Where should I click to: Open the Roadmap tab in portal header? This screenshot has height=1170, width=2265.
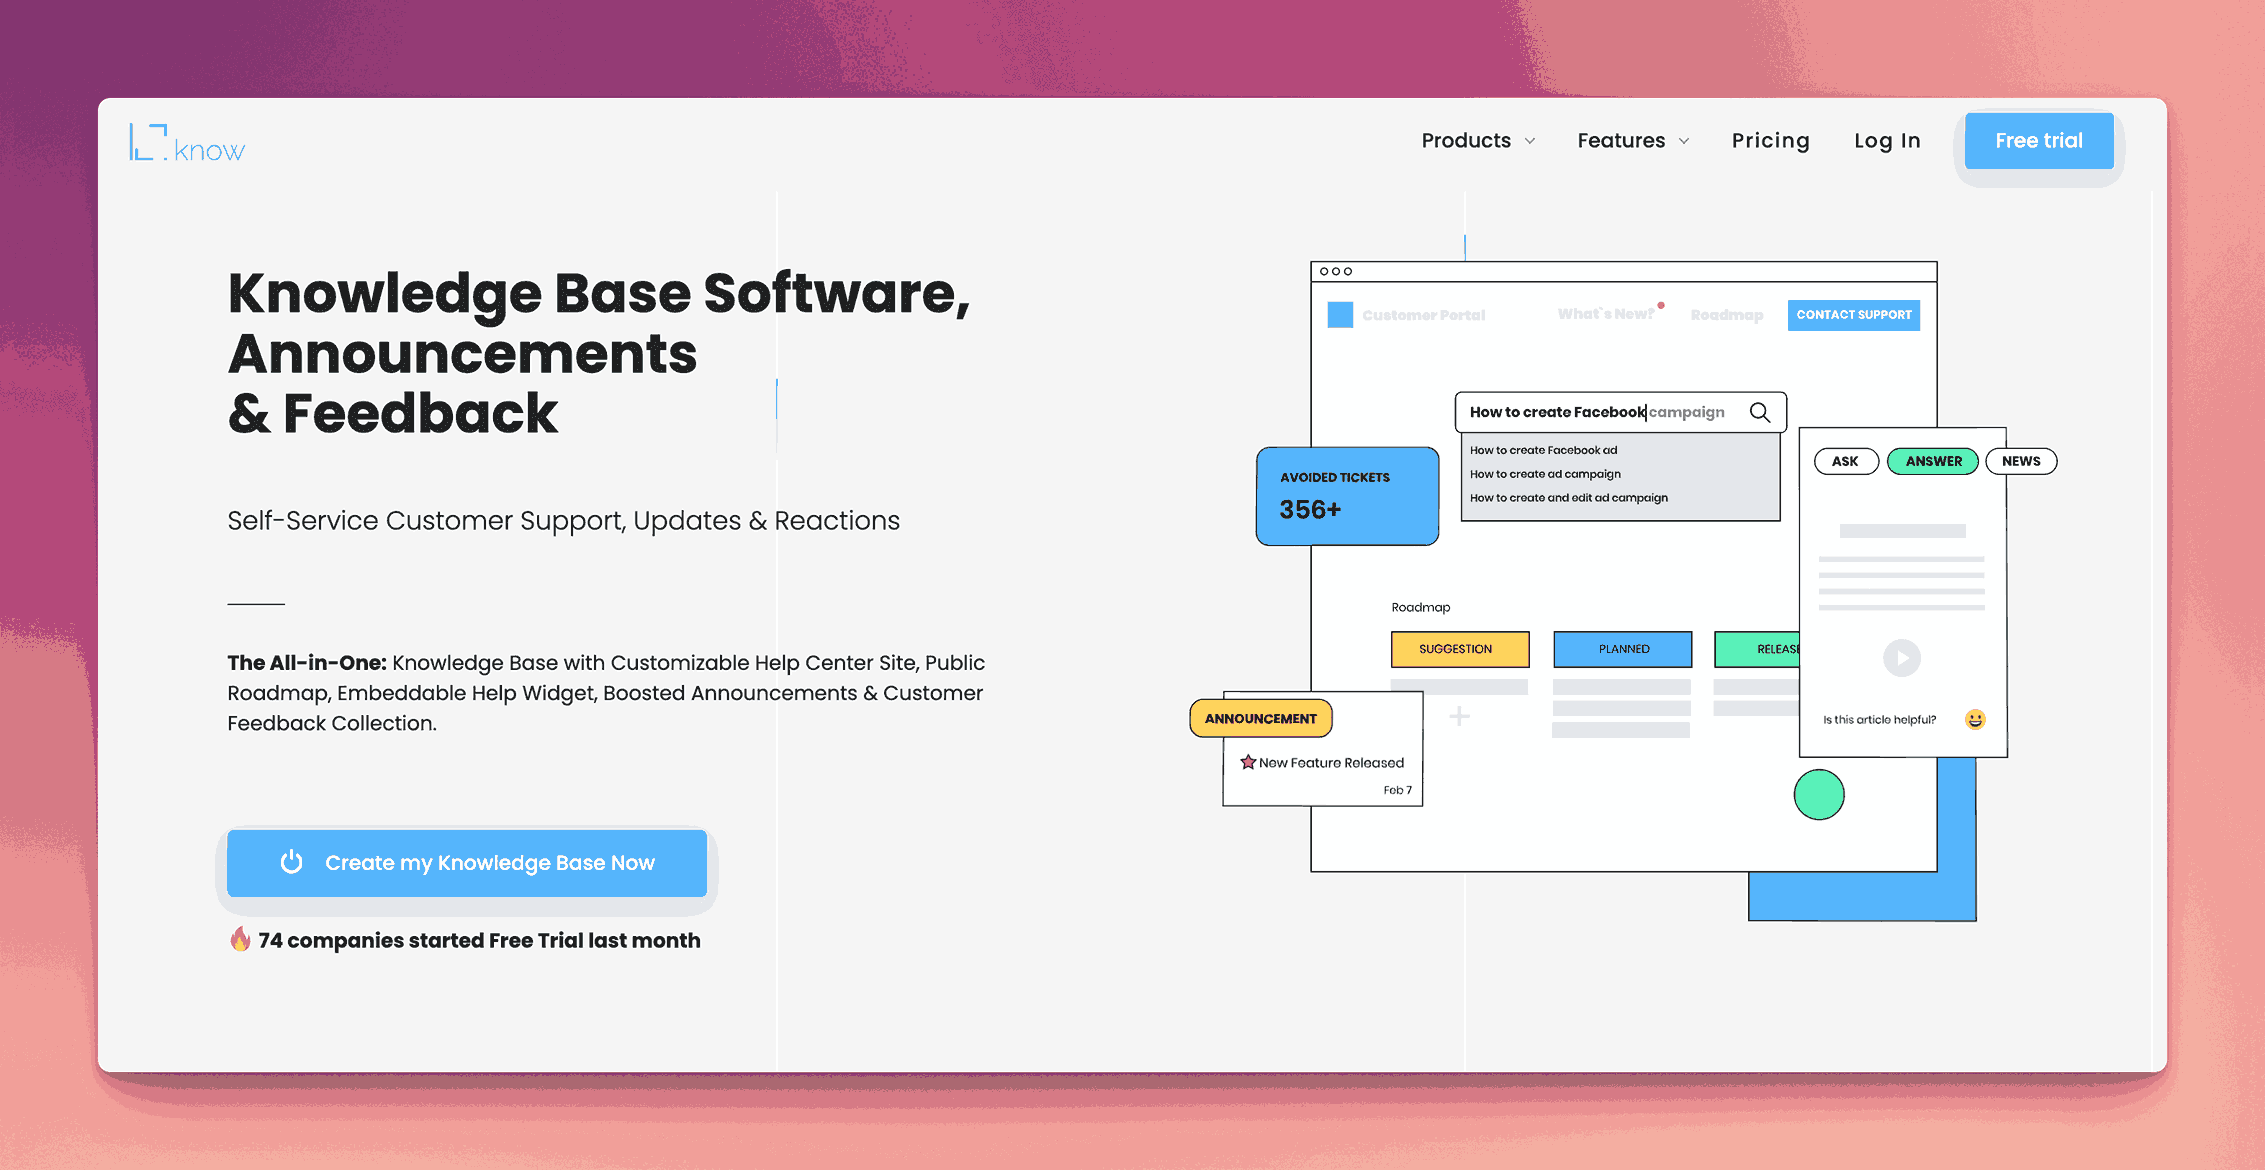click(x=1727, y=315)
